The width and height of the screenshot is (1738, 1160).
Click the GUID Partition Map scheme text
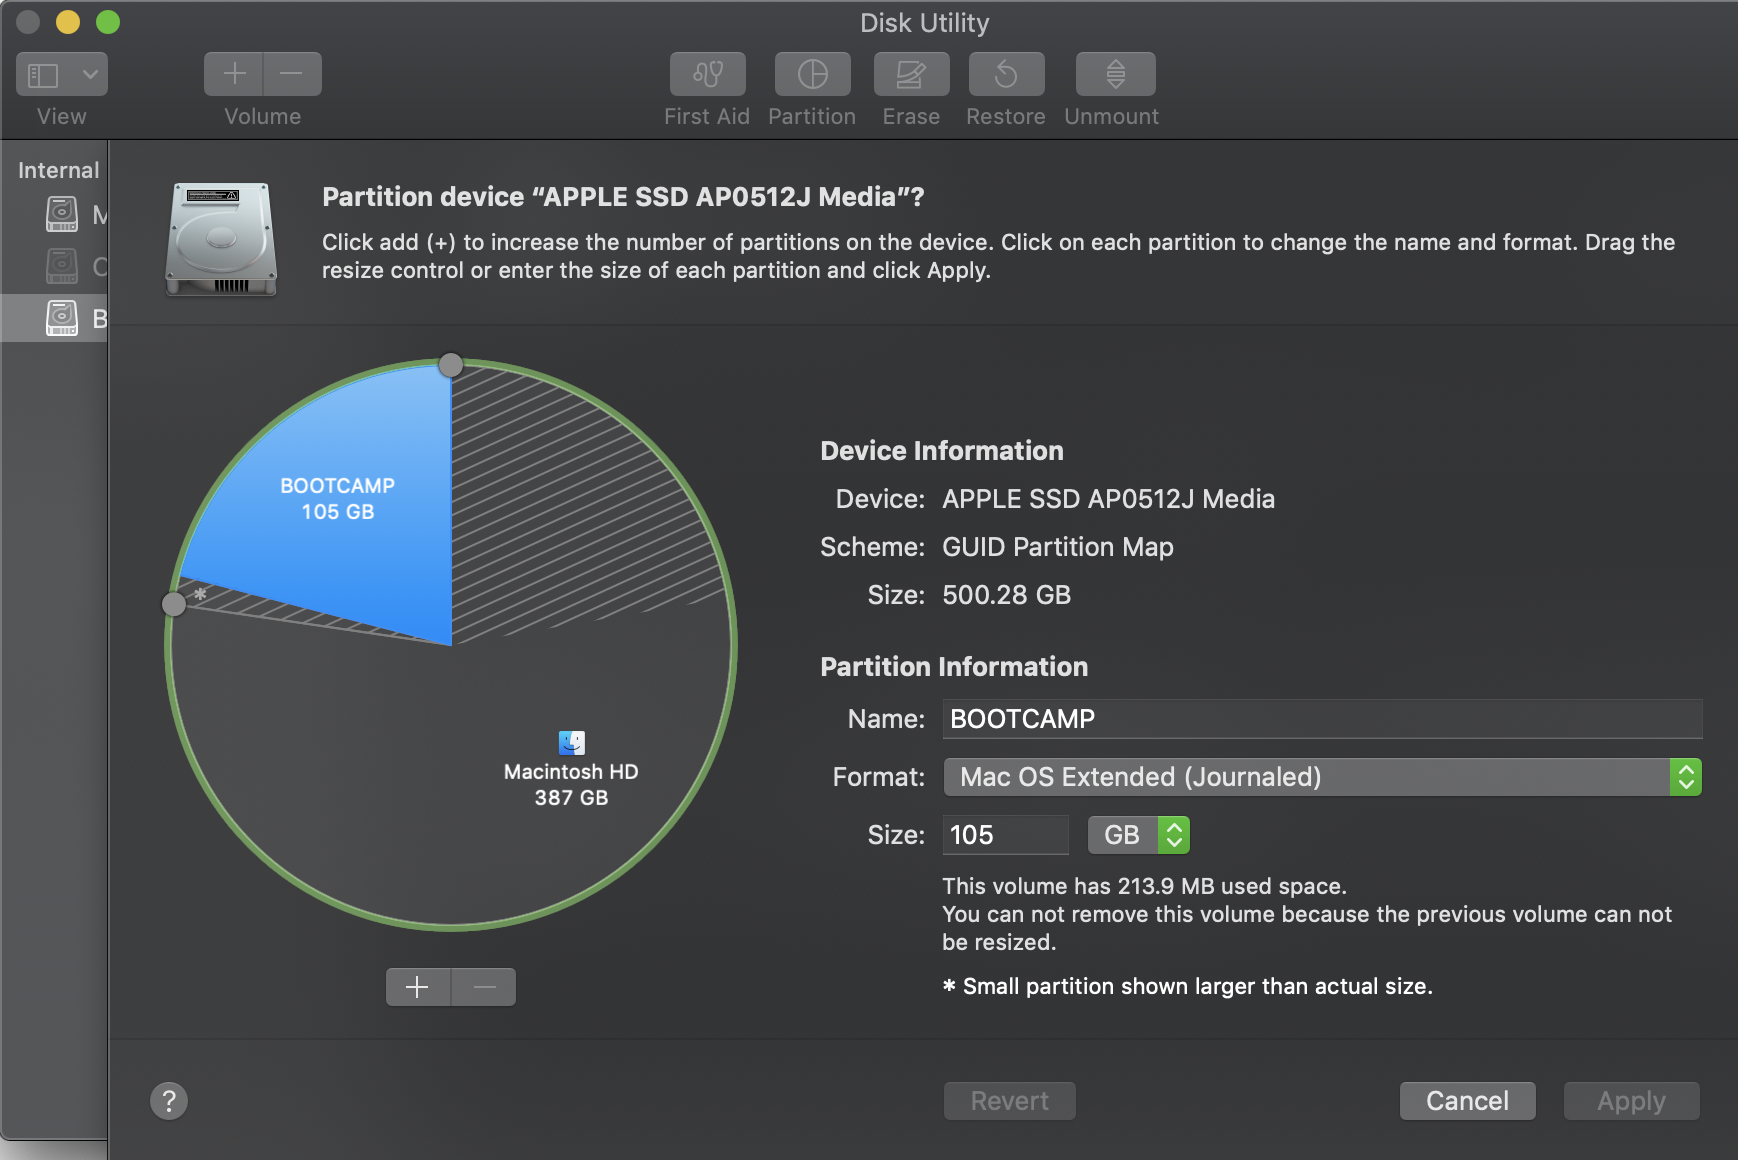click(1058, 547)
